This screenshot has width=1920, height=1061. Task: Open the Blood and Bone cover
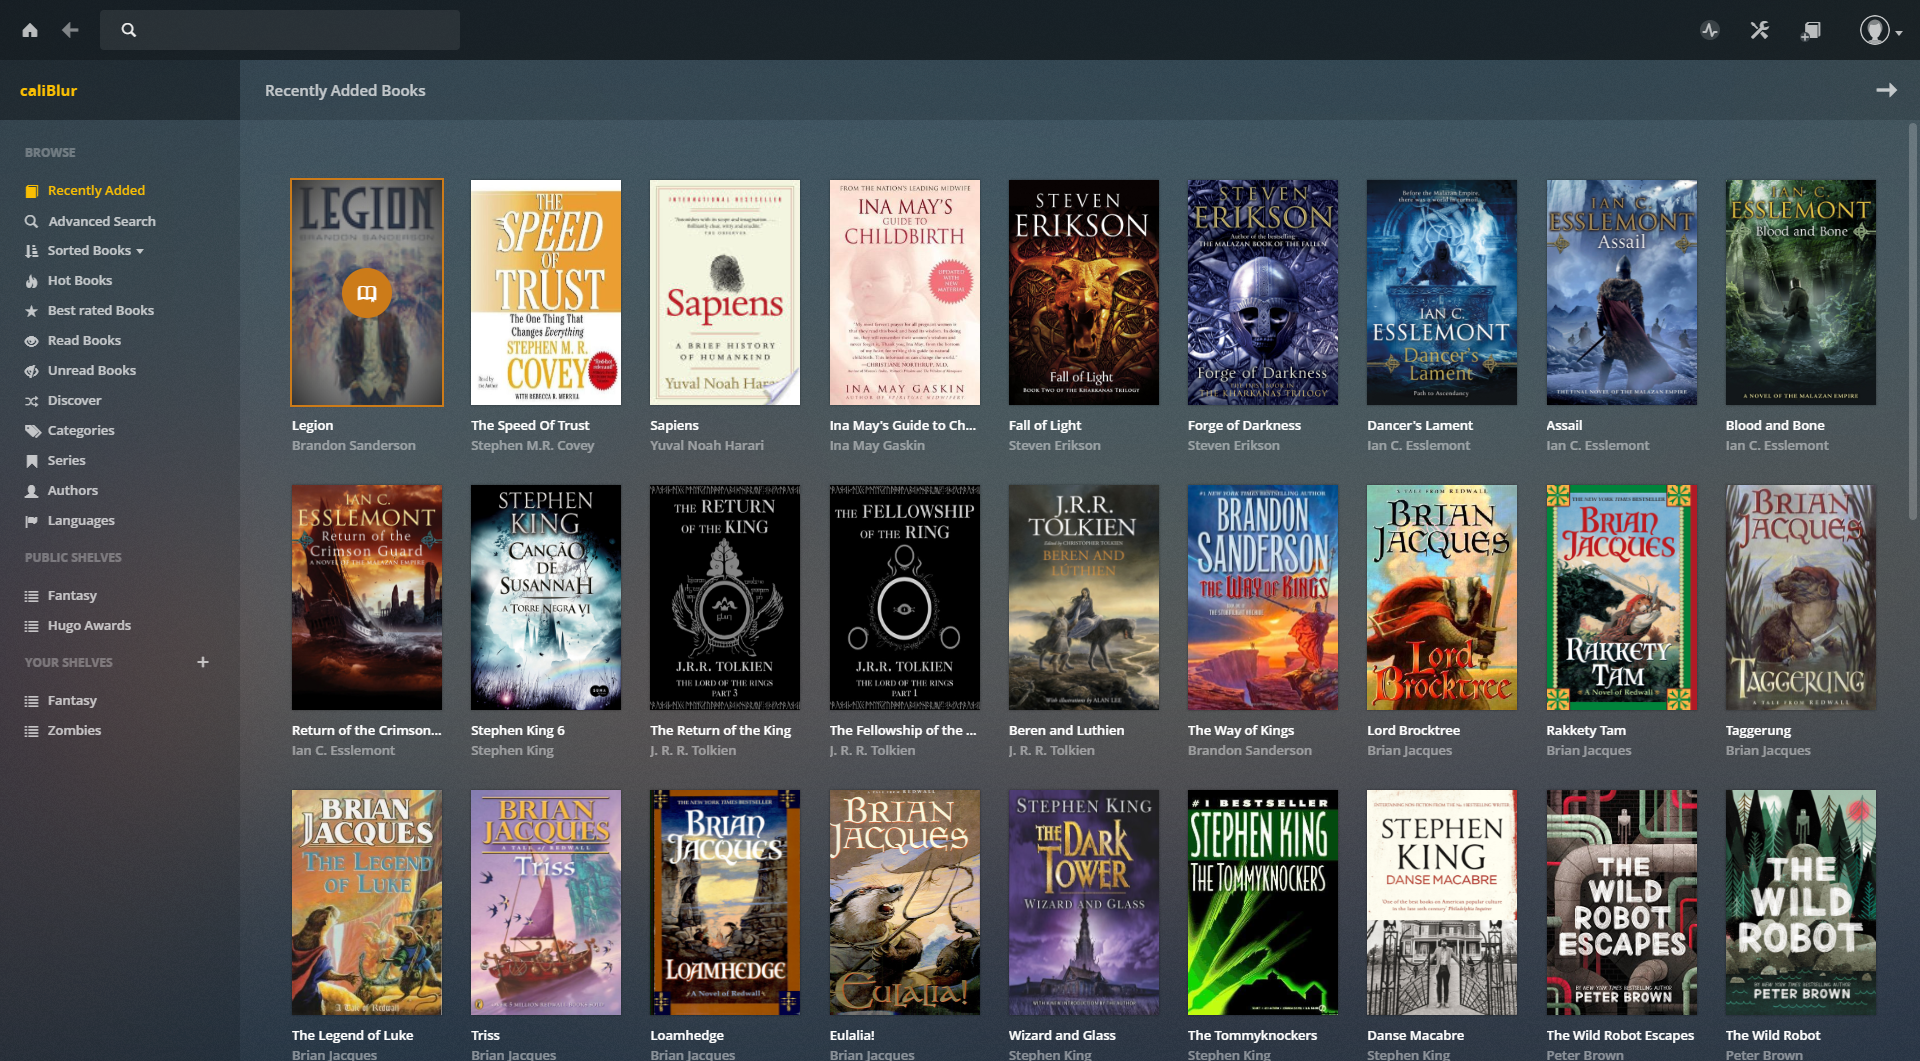1801,292
